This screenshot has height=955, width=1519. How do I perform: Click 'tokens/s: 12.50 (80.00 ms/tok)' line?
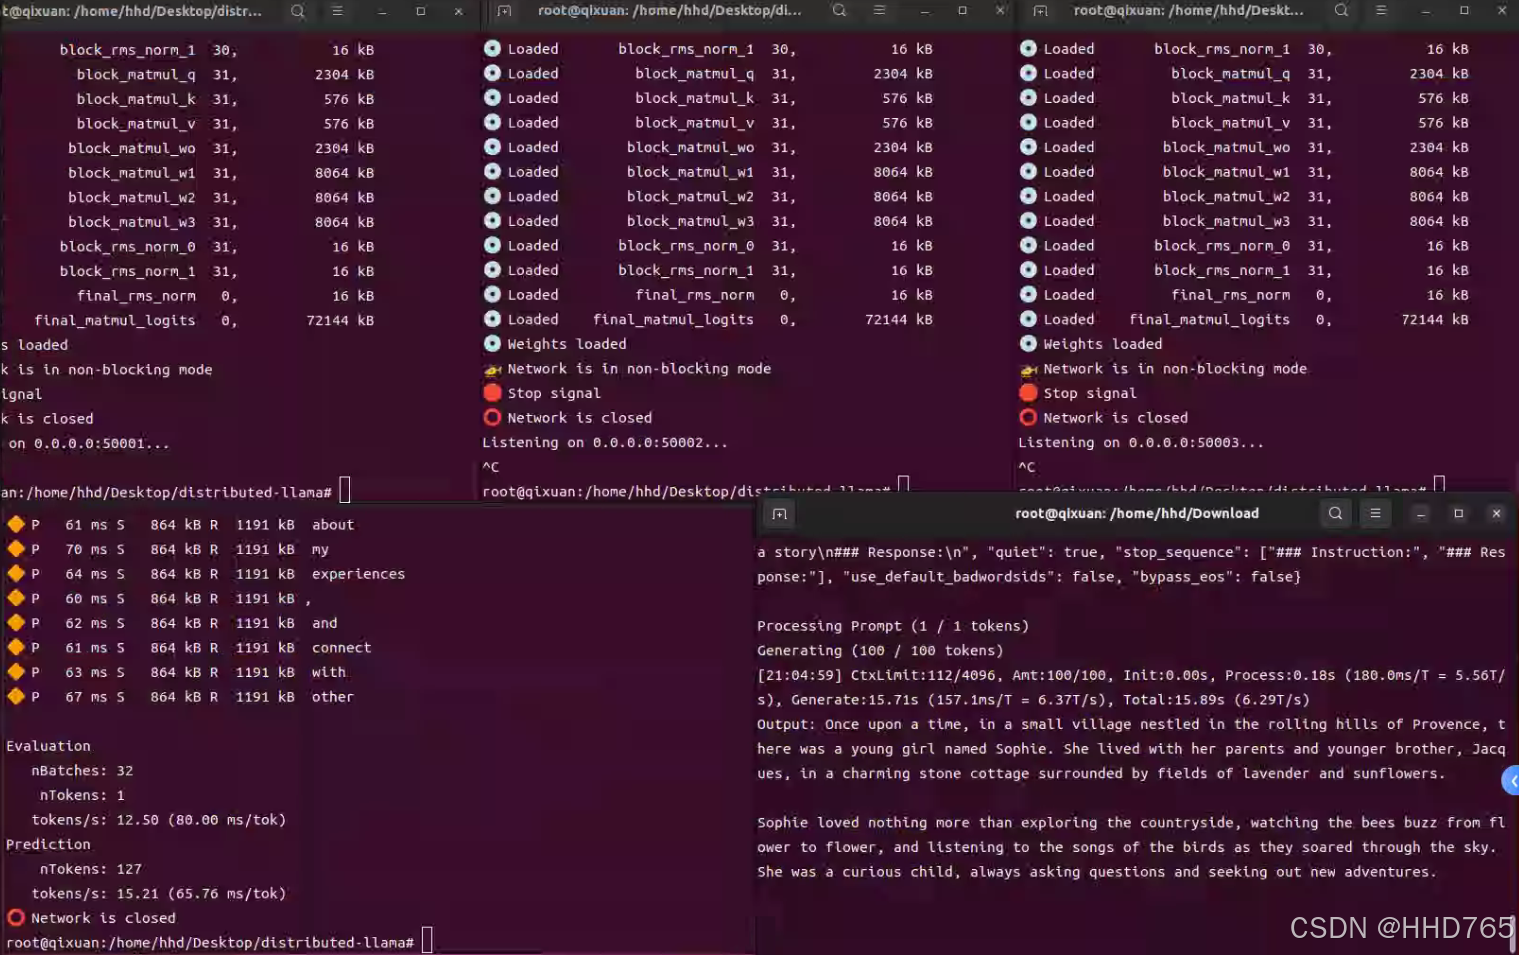pyautogui.click(x=159, y=820)
